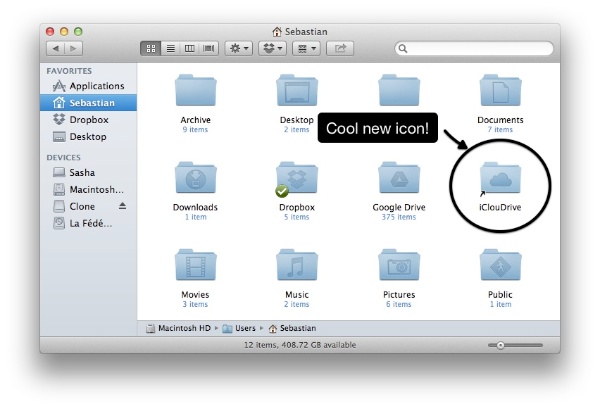Viewport: 600px width, 409px height.
Task: Open the Pictures folder icon
Action: (399, 265)
